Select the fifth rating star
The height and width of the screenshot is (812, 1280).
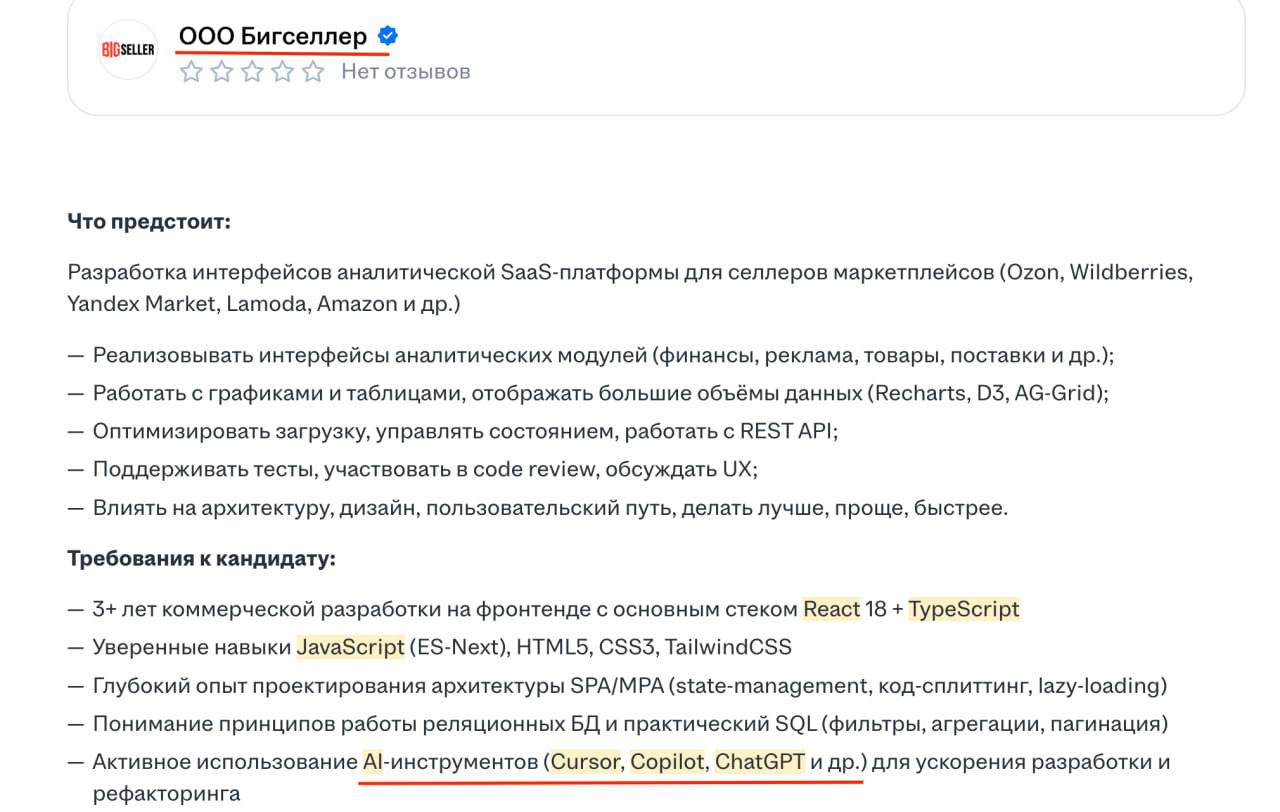click(313, 71)
